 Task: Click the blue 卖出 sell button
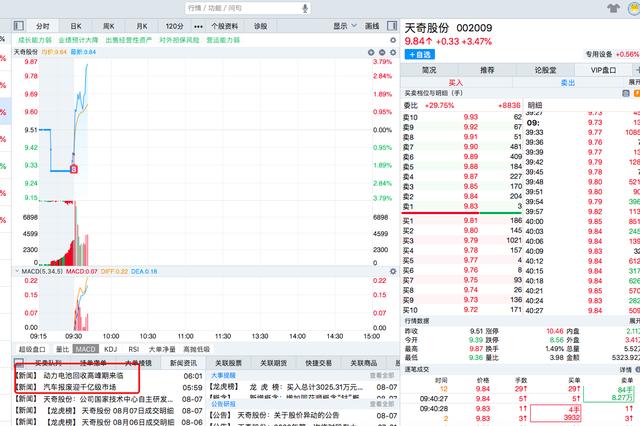point(568,82)
